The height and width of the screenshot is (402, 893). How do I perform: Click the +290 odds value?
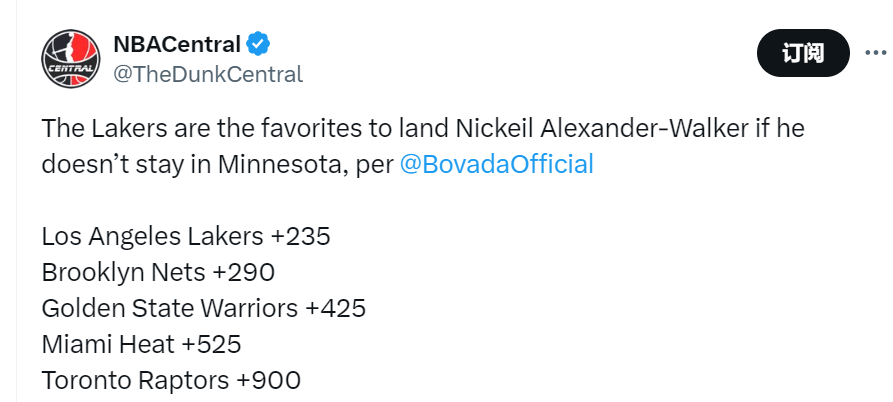(x=243, y=272)
